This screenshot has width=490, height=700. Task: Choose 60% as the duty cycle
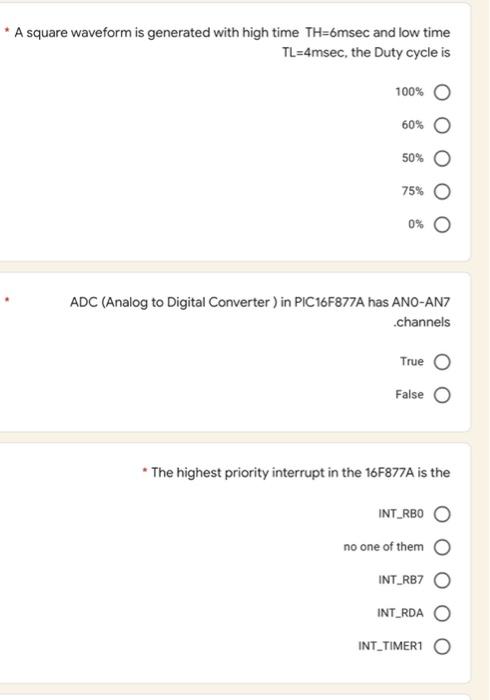coord(442,125)
